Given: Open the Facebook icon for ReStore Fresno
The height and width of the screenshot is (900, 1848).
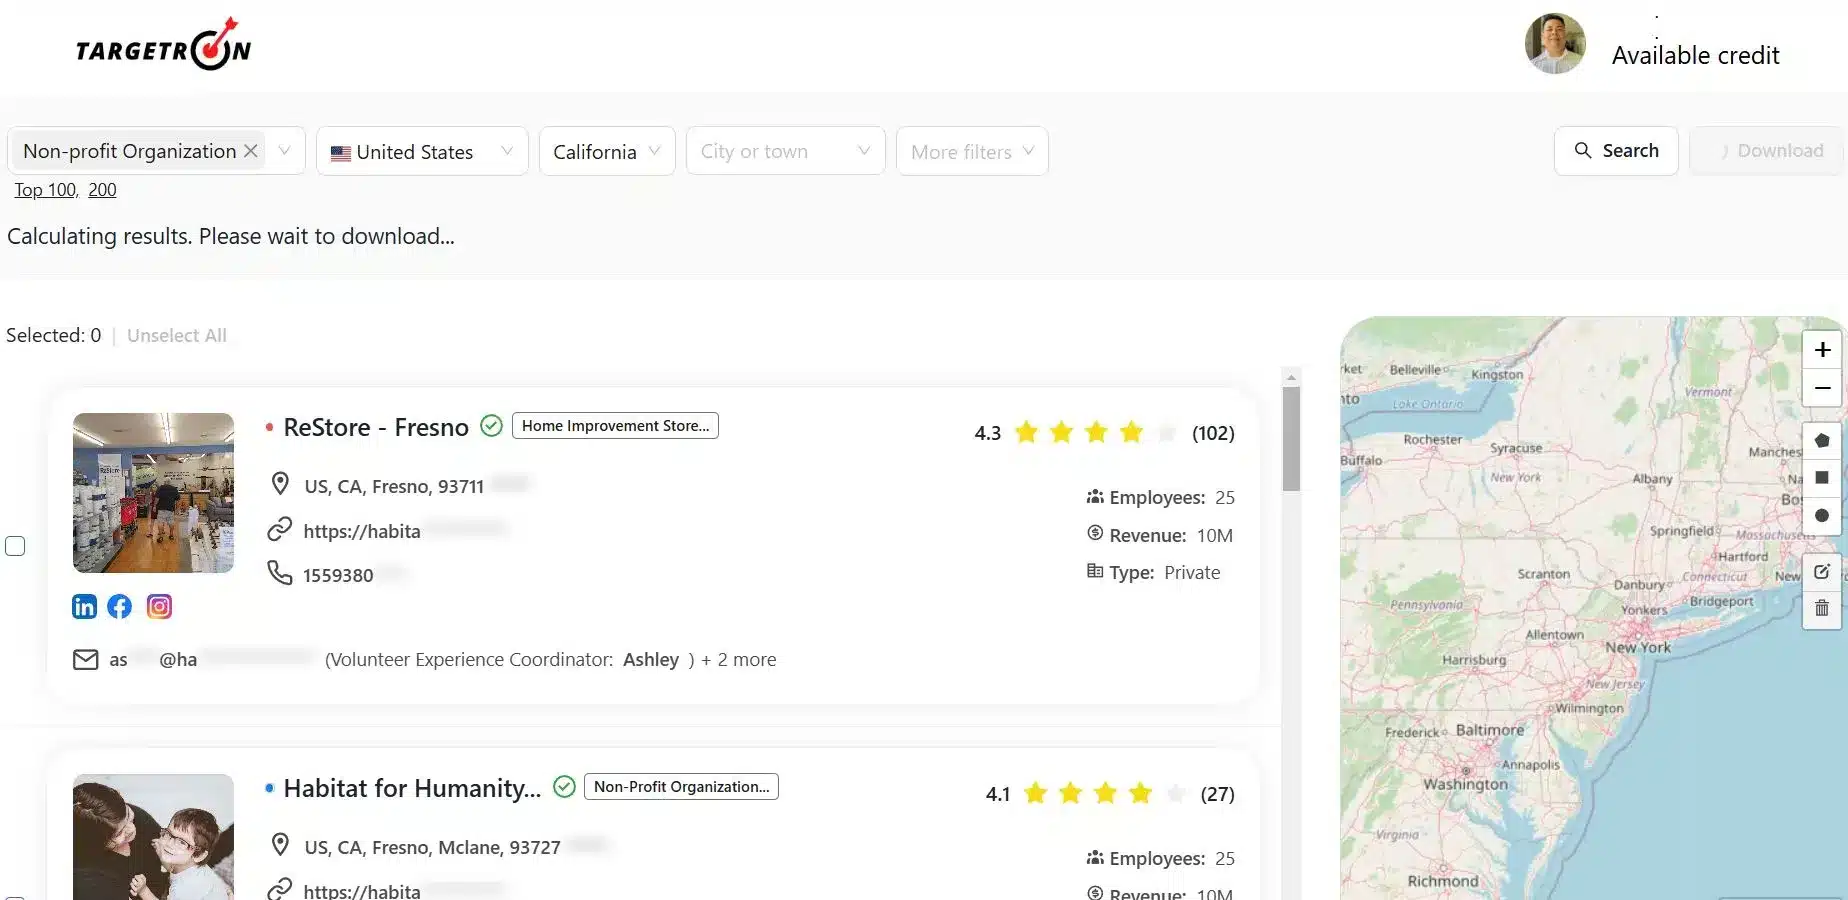Looking at the screenshot, I should pos(120,606).
